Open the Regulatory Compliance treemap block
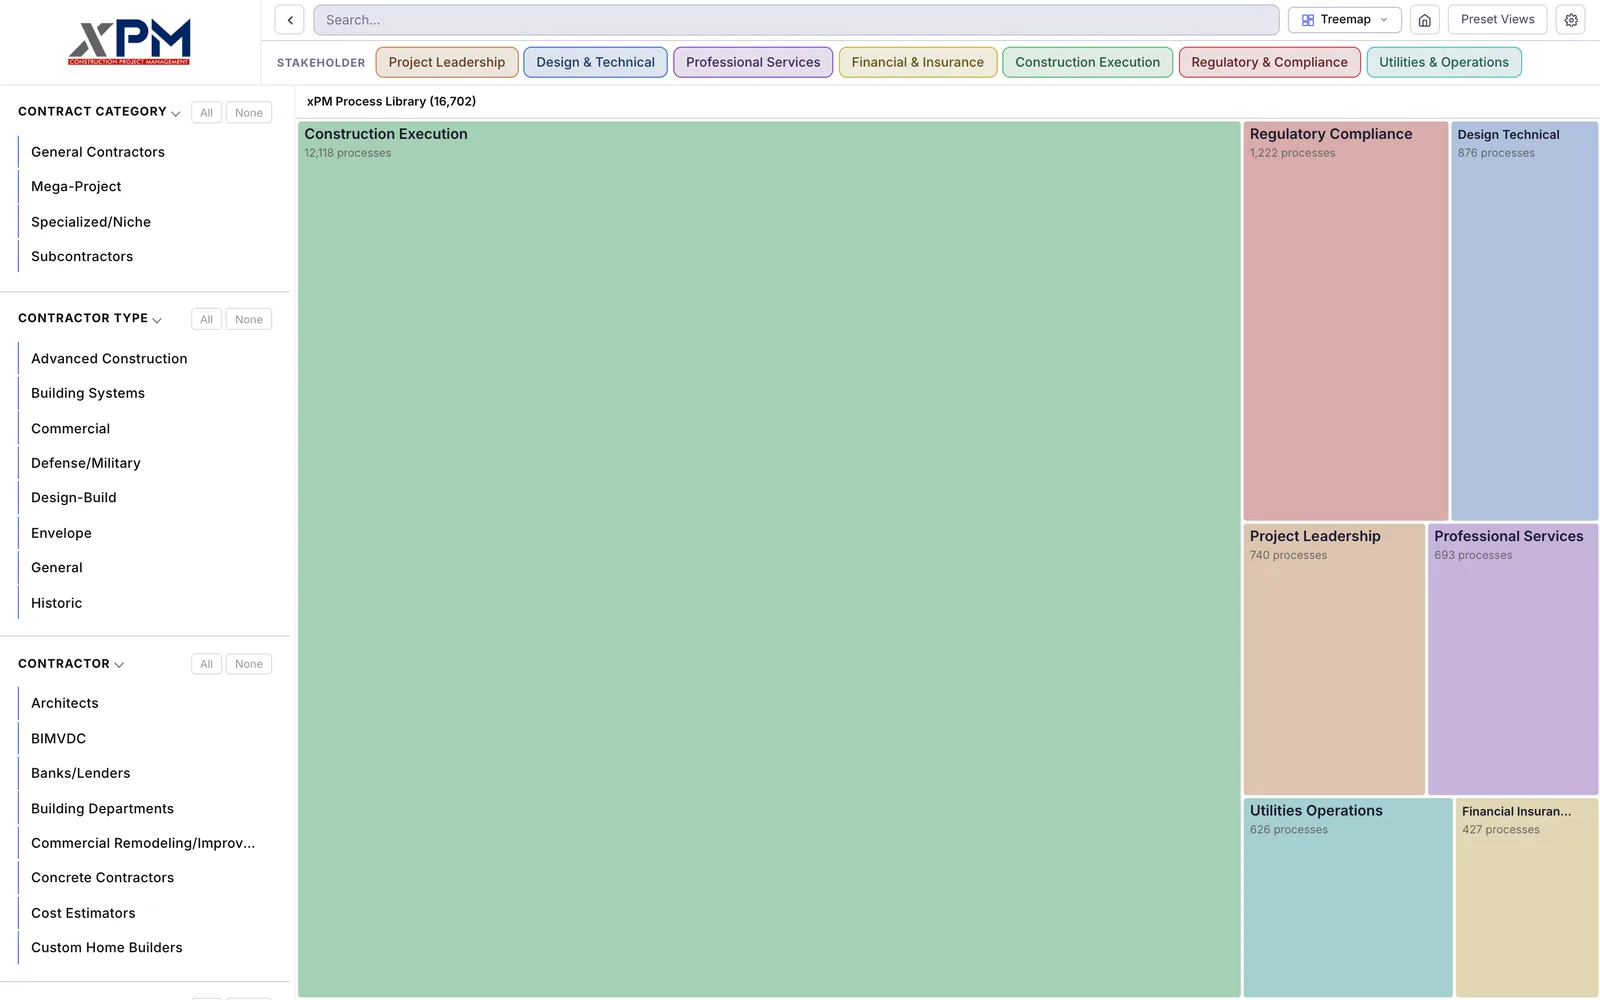The height and width of the screenshot is (1000, 1600). [x=1346, y=321]
